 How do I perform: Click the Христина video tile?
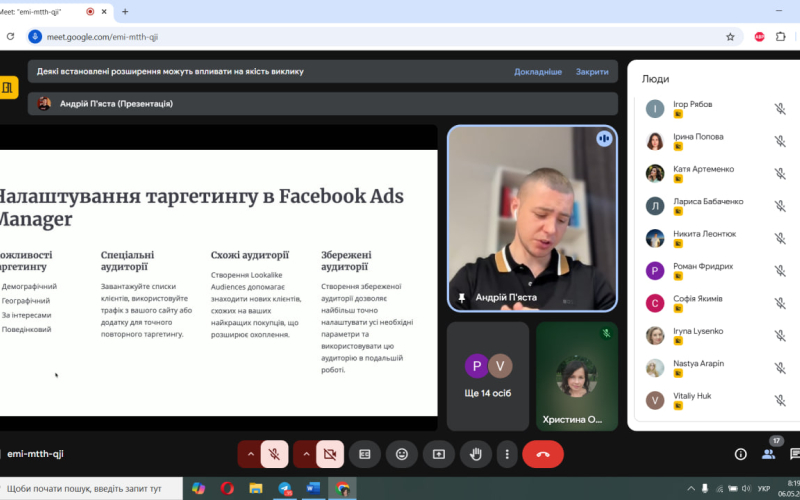click(577, 376)
